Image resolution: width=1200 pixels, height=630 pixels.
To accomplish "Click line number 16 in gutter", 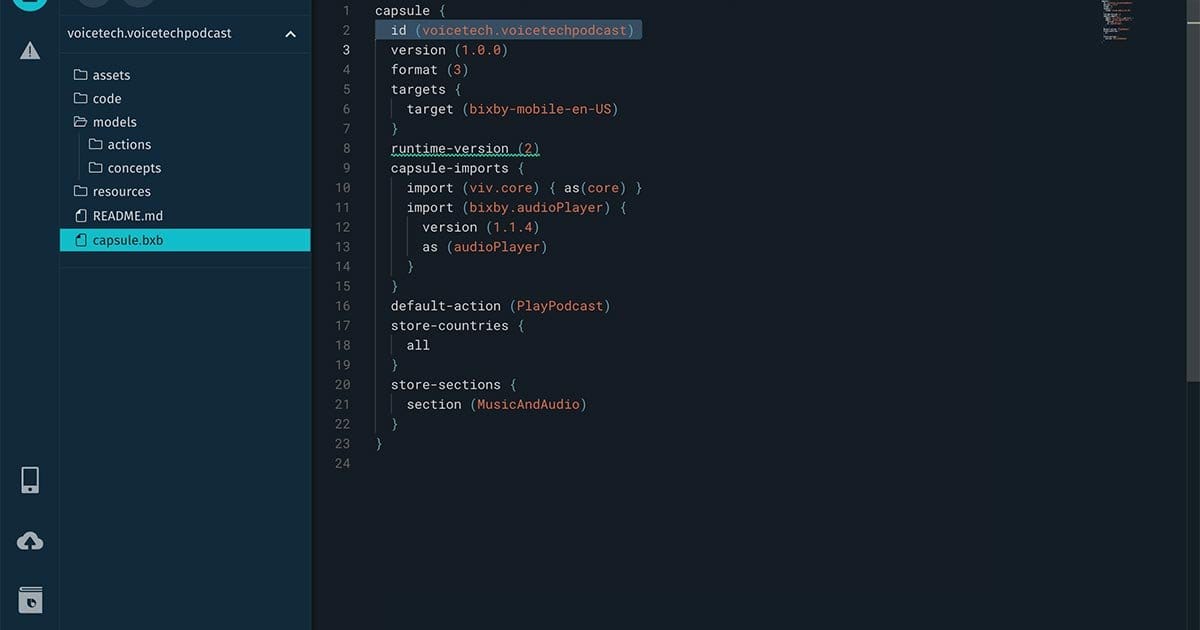I will (343, 306).
